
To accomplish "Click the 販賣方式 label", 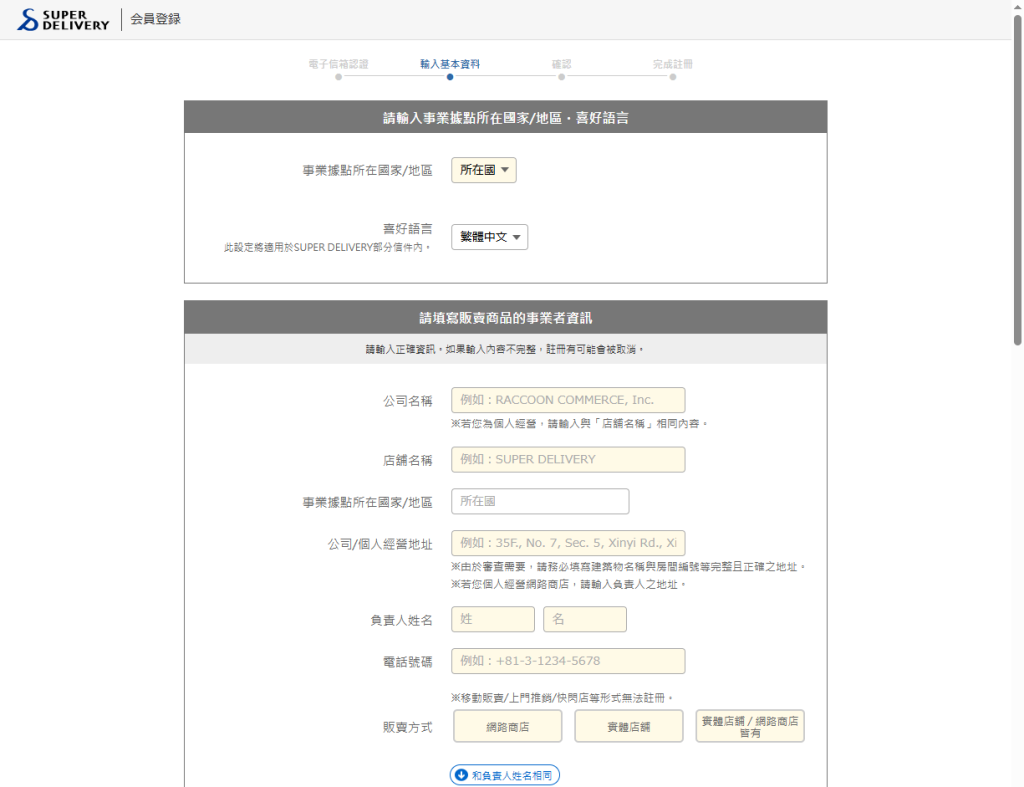I will pyautogui.click(x=408, y=727).
